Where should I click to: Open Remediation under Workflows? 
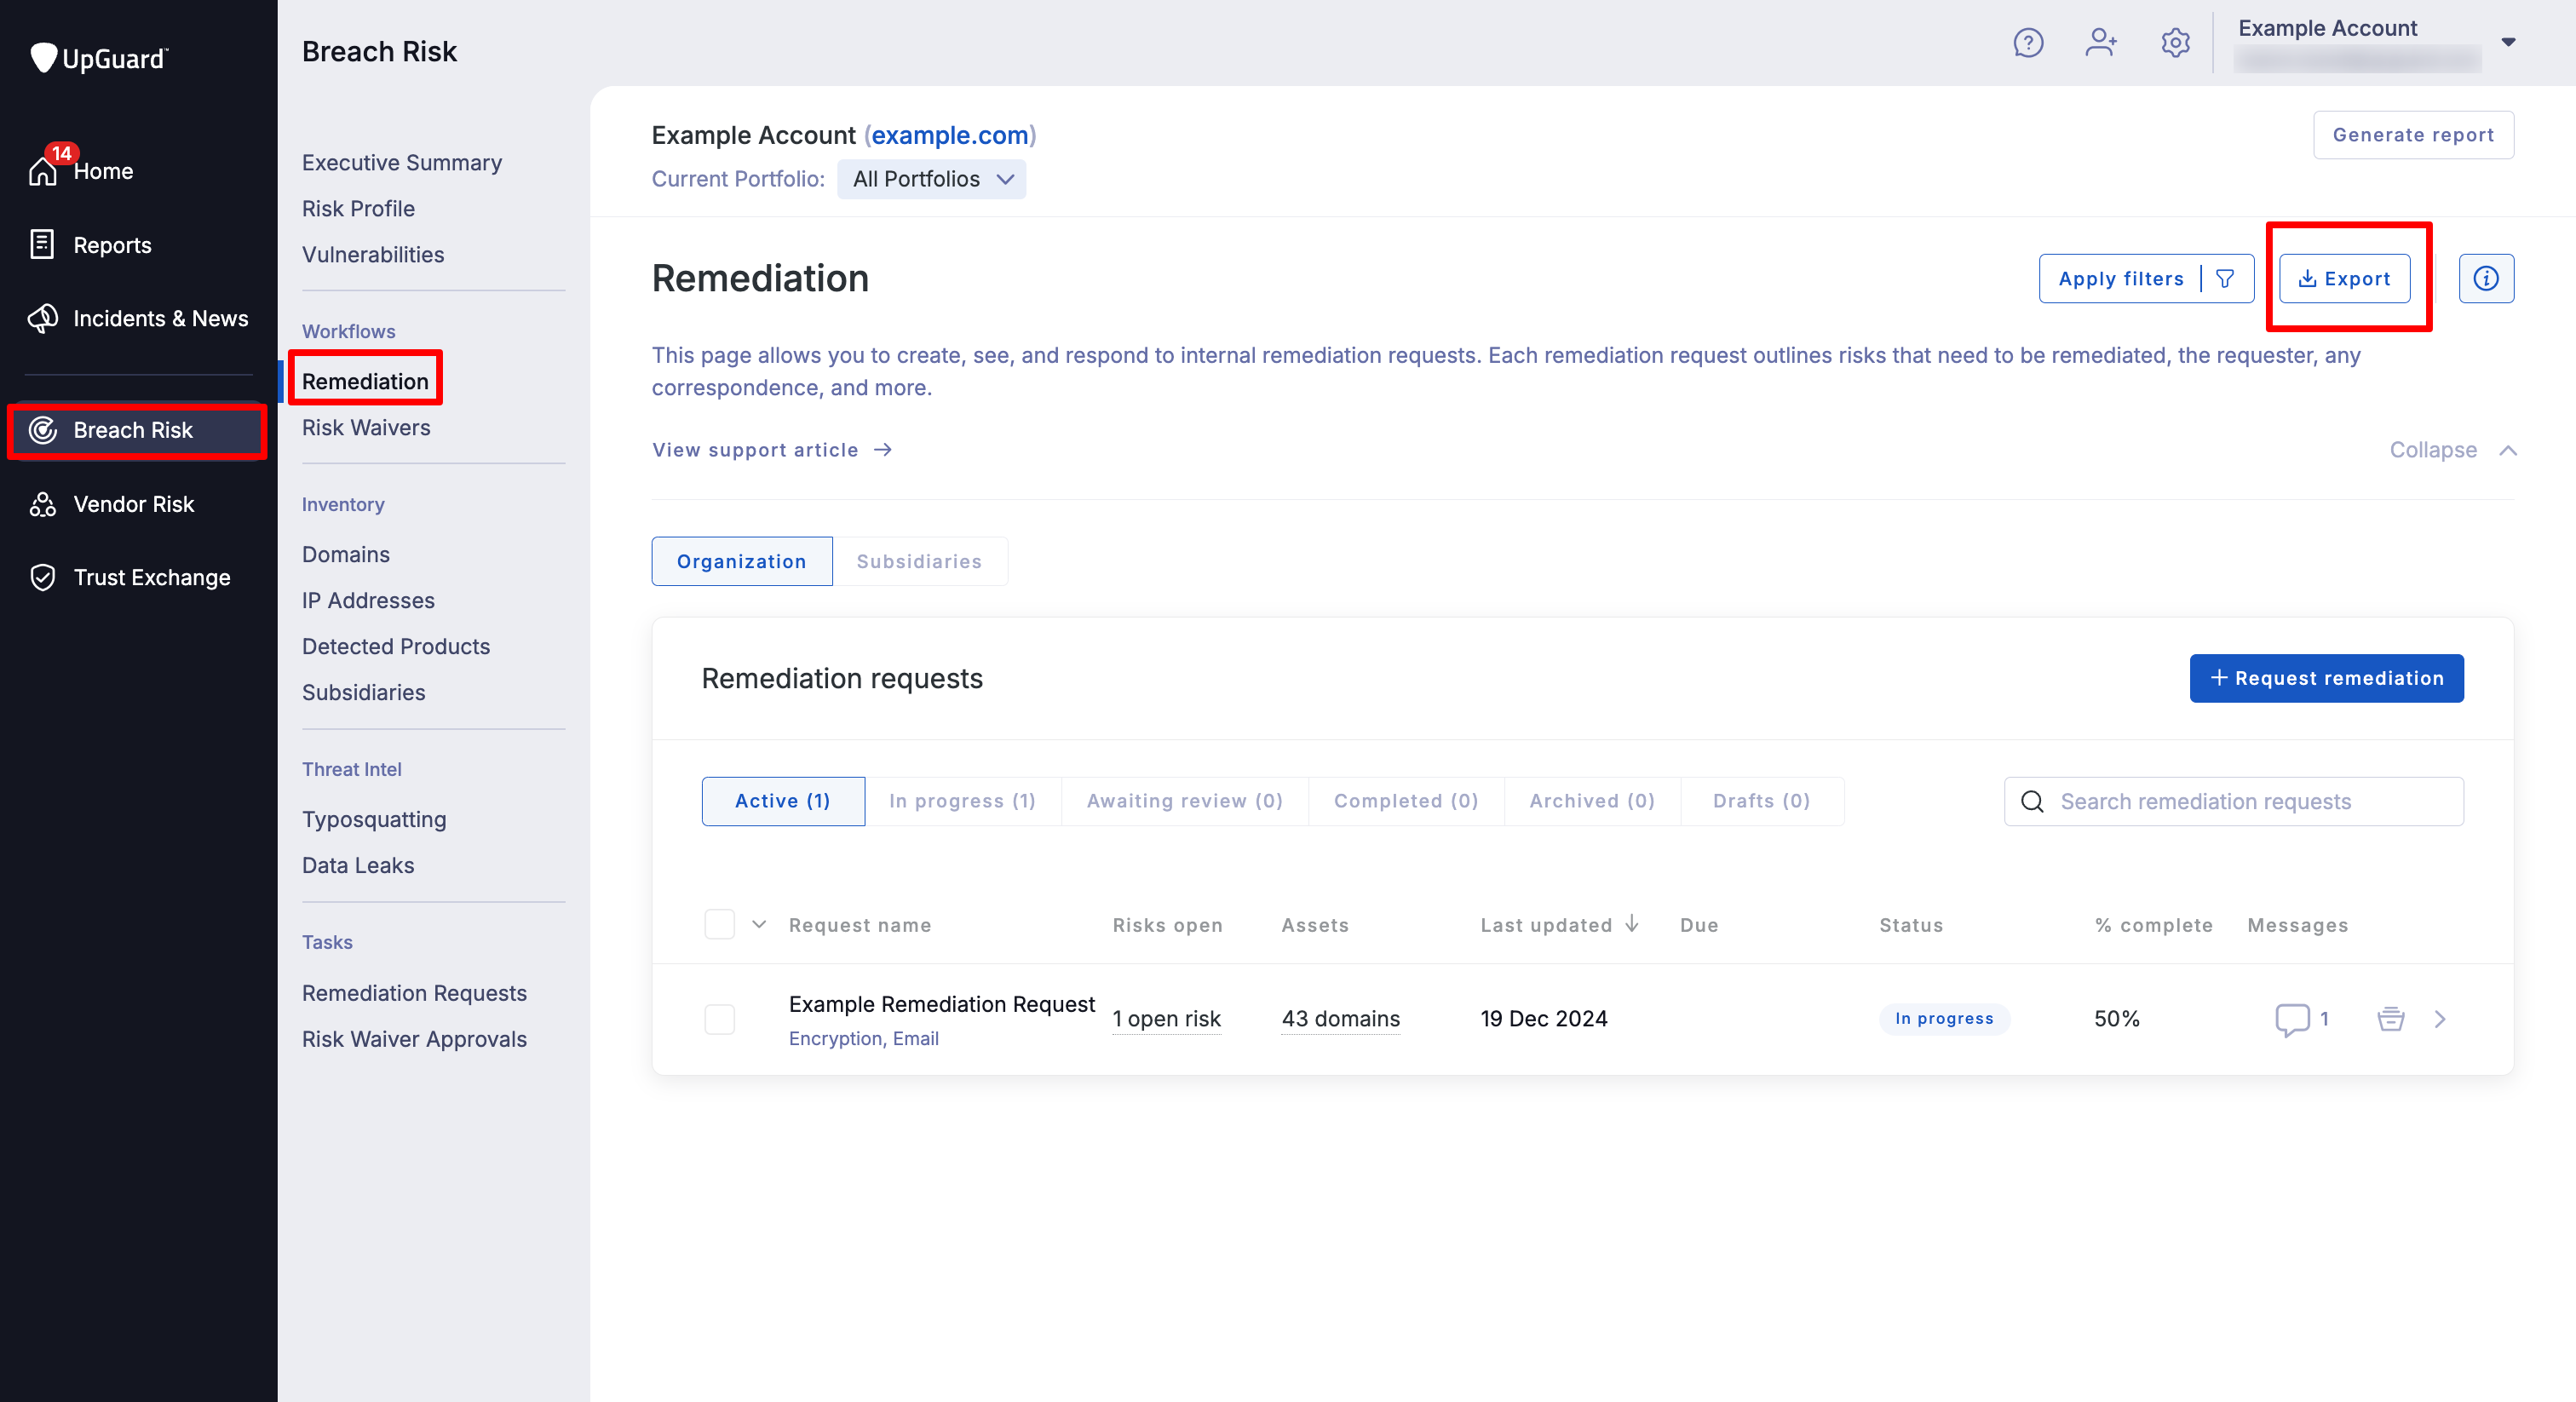coord(365,381)
